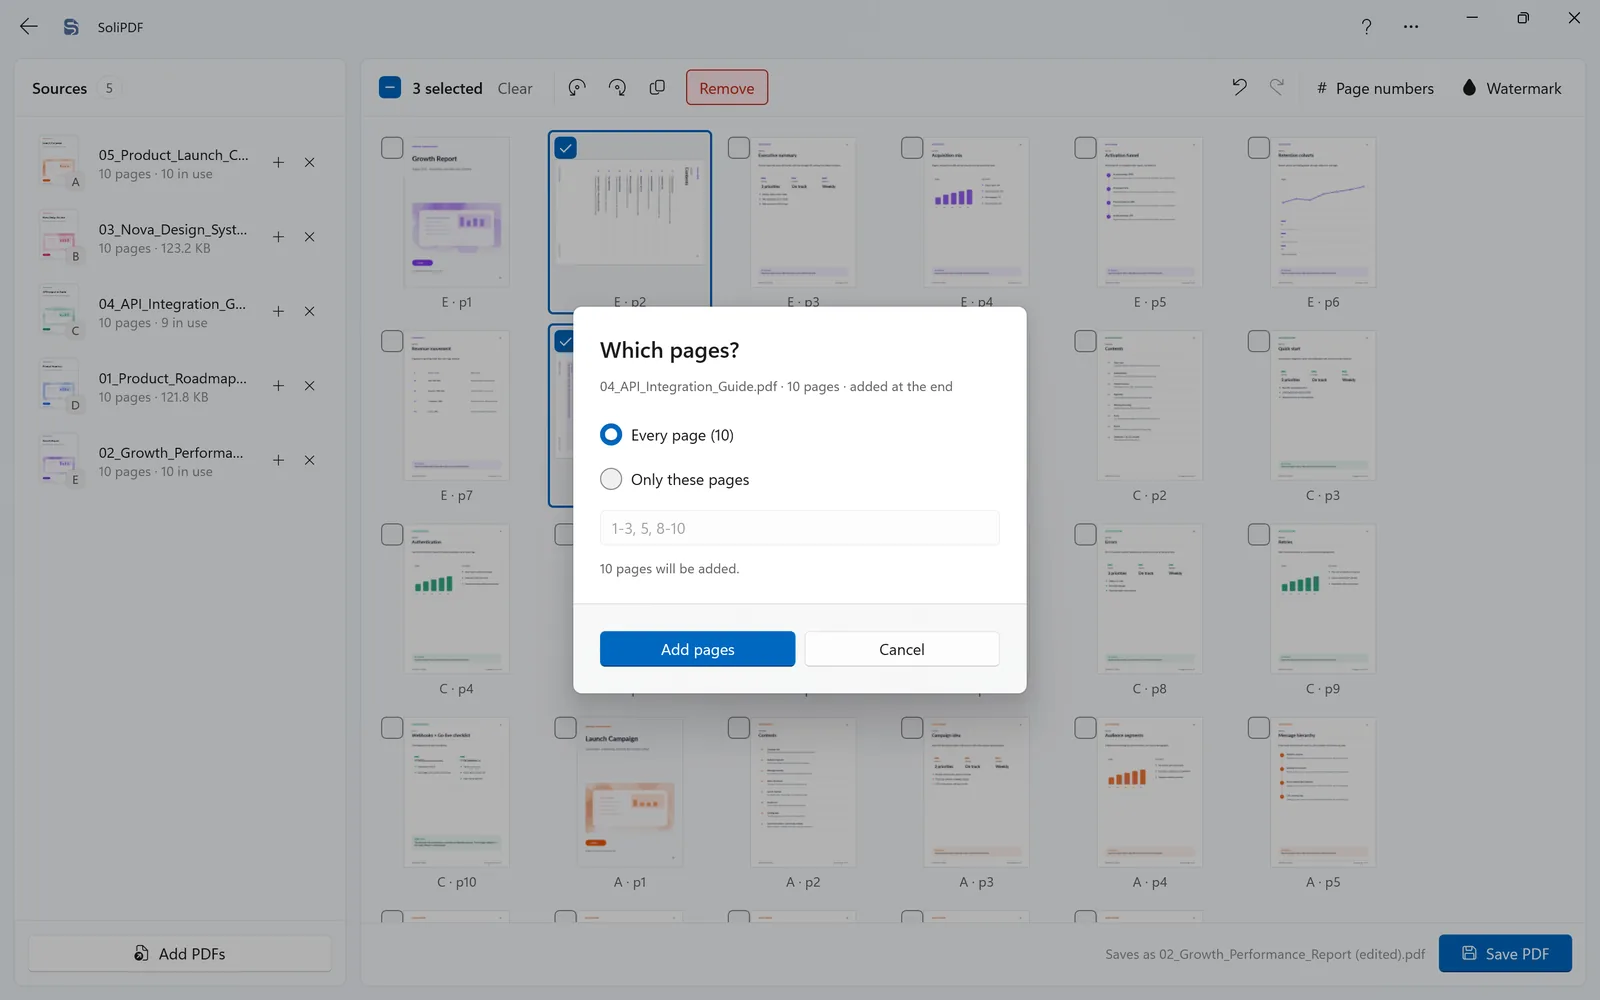This screenshot has height=1000, width=1600.
Task: Open the more options ellipsis menu
Action: click(x=1410, y=27)
